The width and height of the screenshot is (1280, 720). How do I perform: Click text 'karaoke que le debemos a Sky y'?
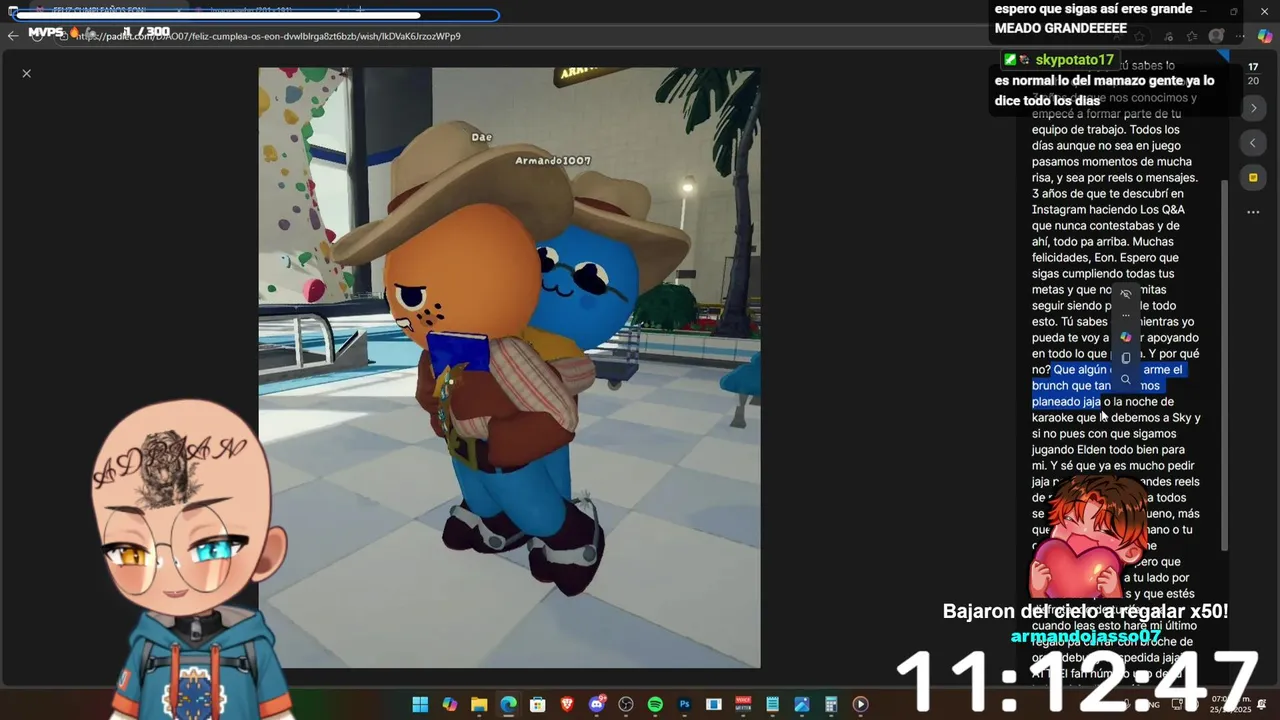point(1116,418)
